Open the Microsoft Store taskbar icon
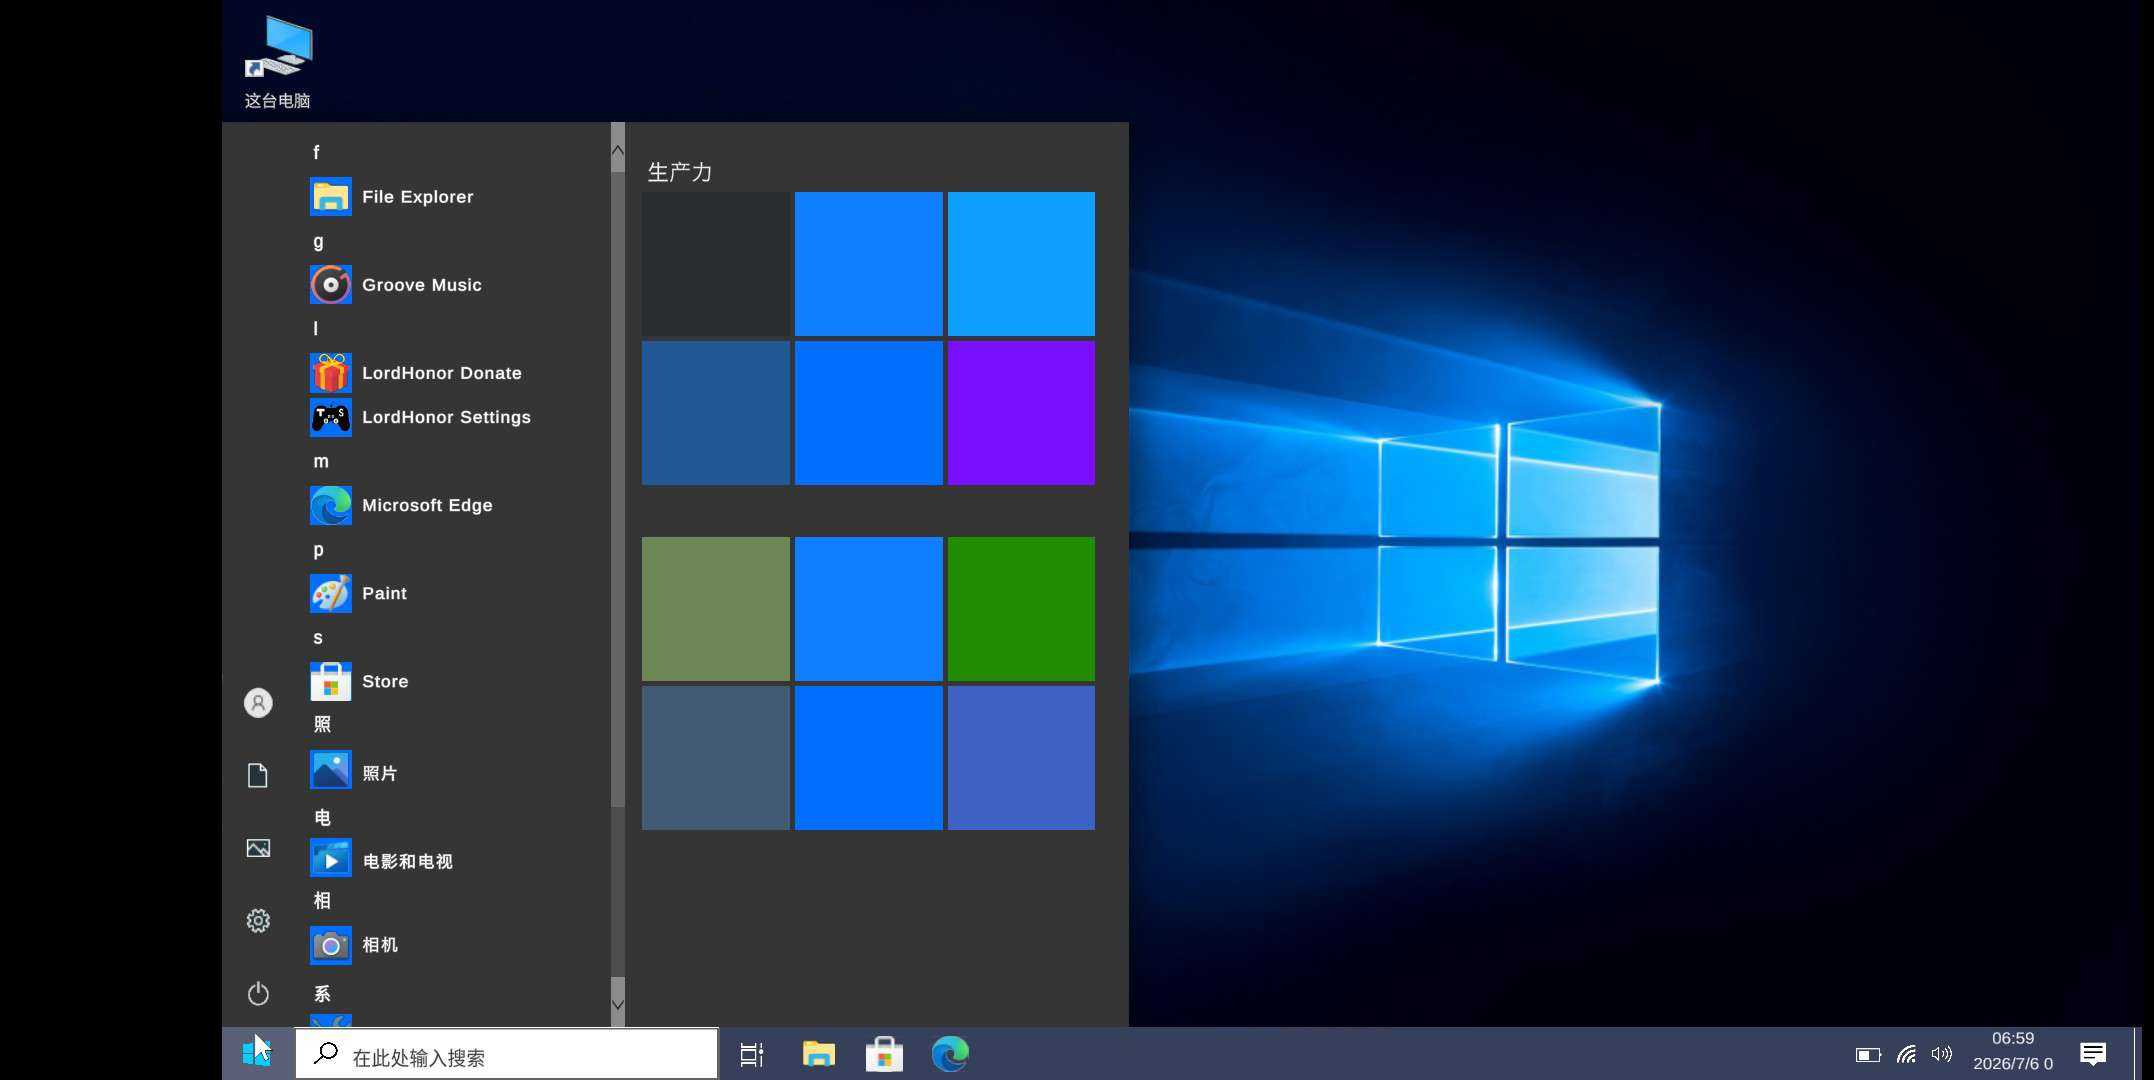This screenshot has height=1080, width=2154. pyautogui.click(x=884, y=1054)
